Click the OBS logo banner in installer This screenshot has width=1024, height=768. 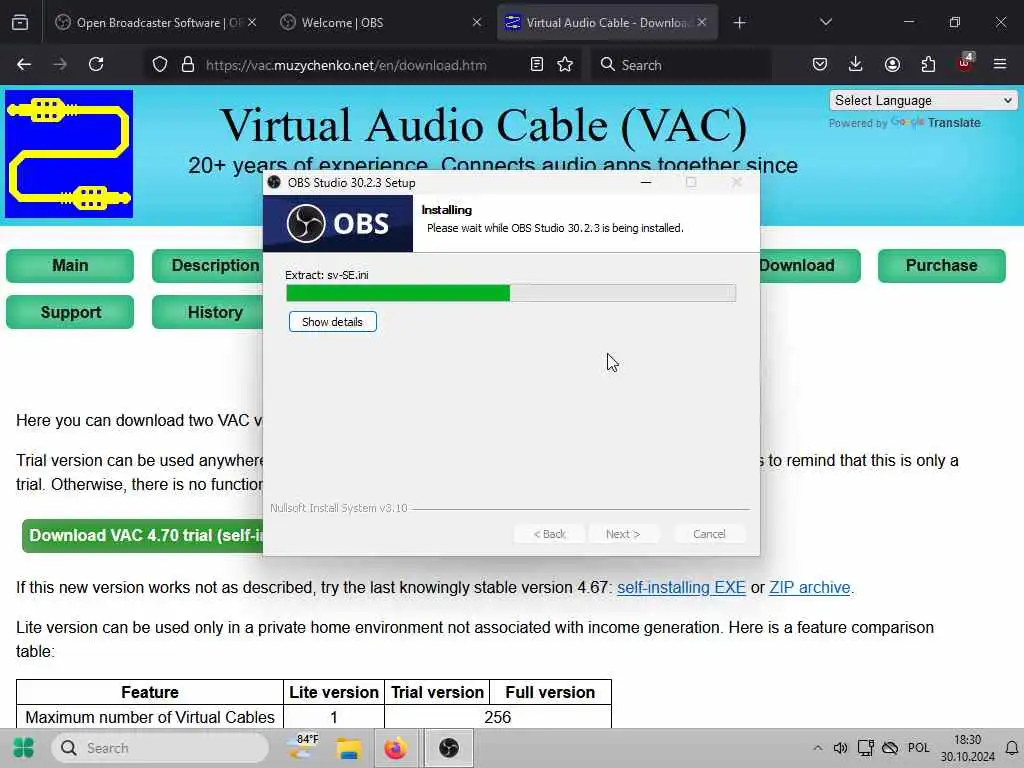(338, 223)
